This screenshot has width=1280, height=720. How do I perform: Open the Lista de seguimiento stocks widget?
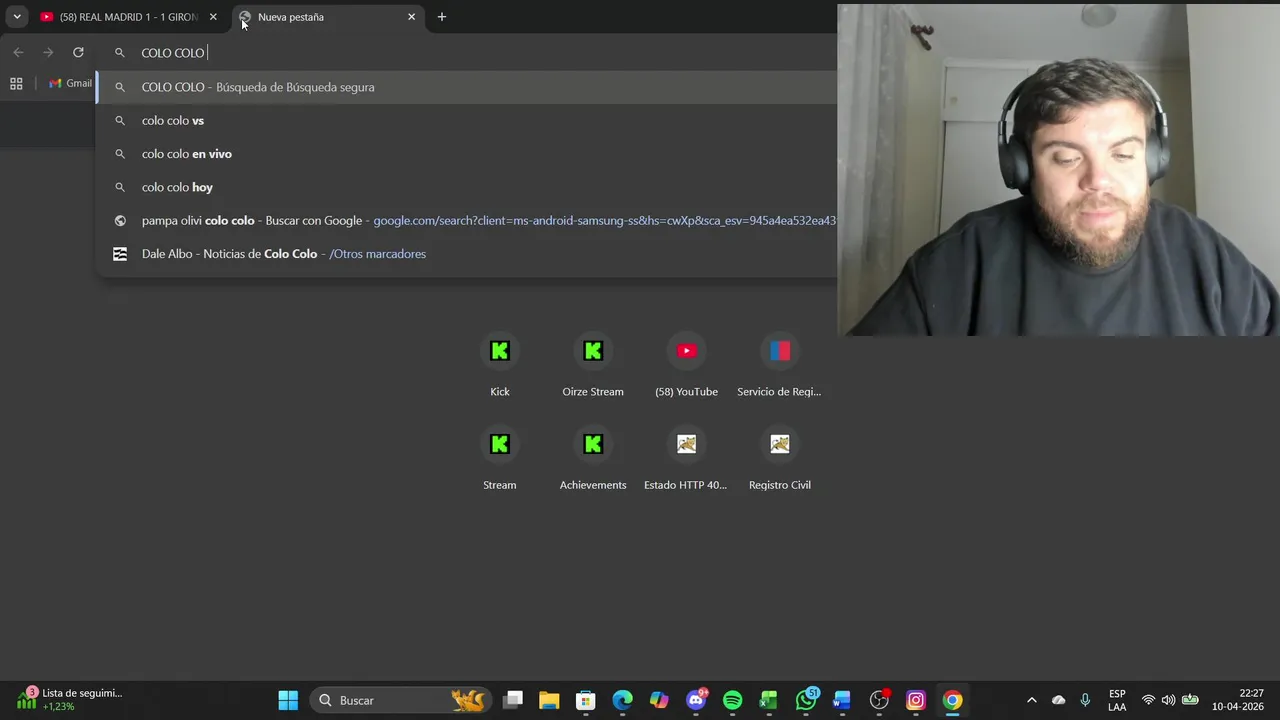tap(70, 700)
